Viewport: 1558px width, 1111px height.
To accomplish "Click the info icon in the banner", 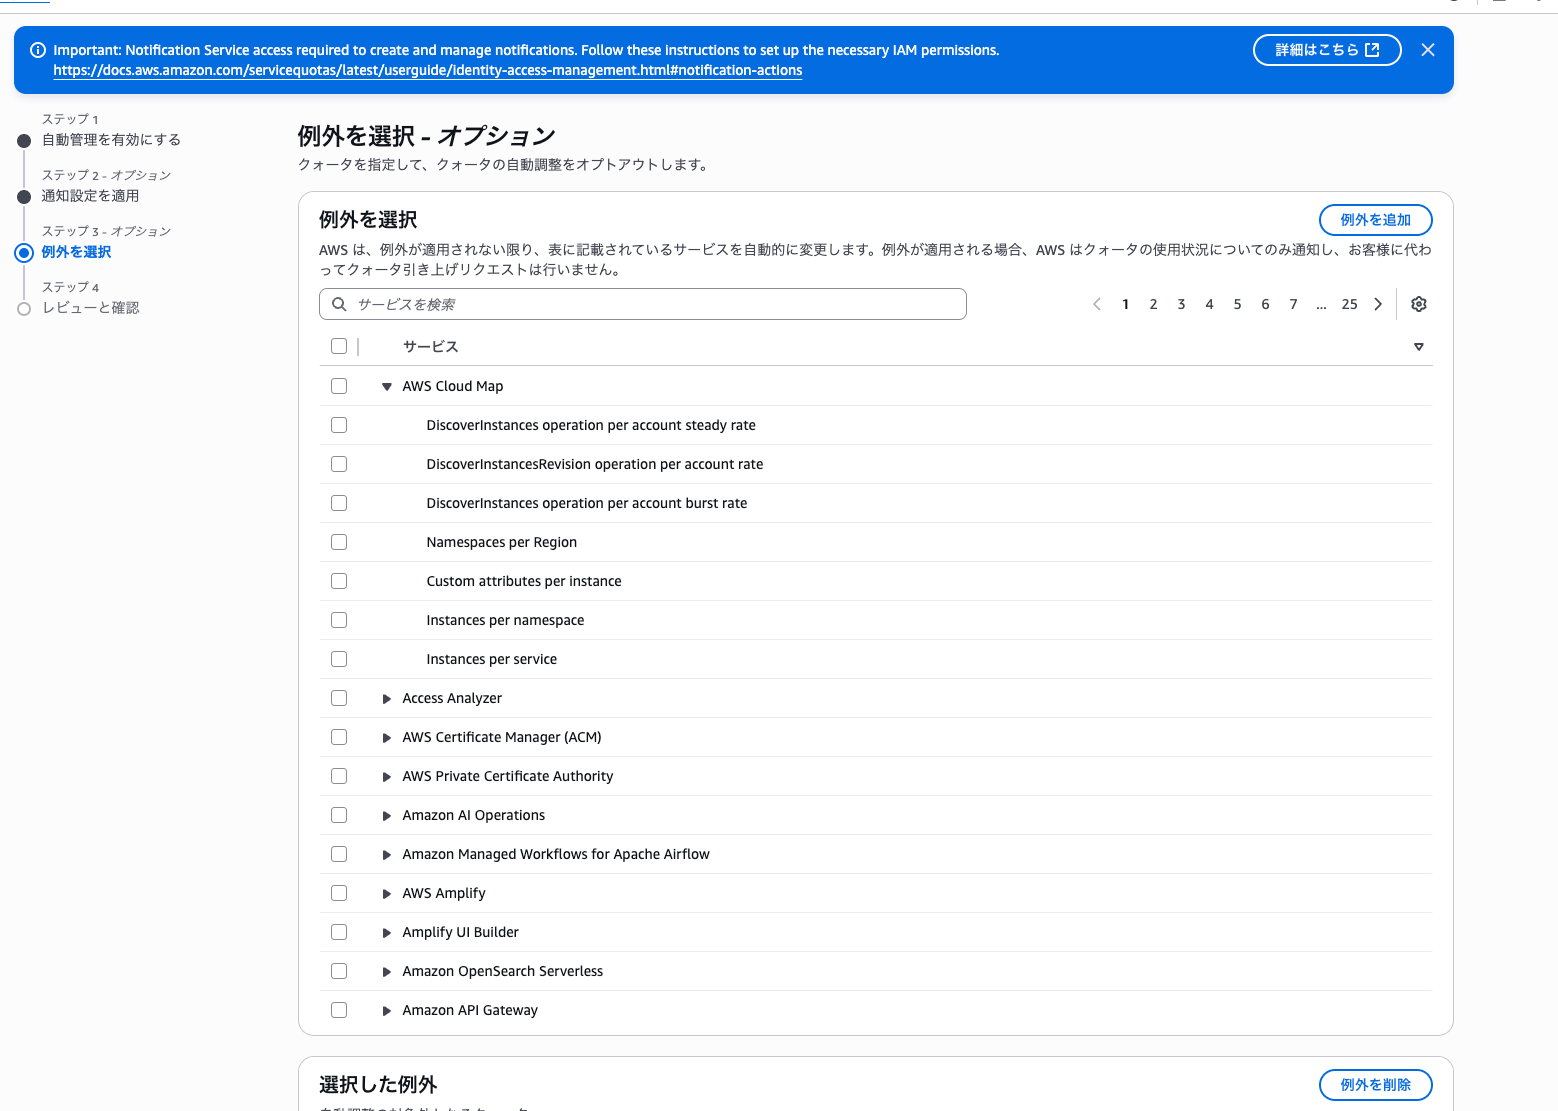I will 38,50.
